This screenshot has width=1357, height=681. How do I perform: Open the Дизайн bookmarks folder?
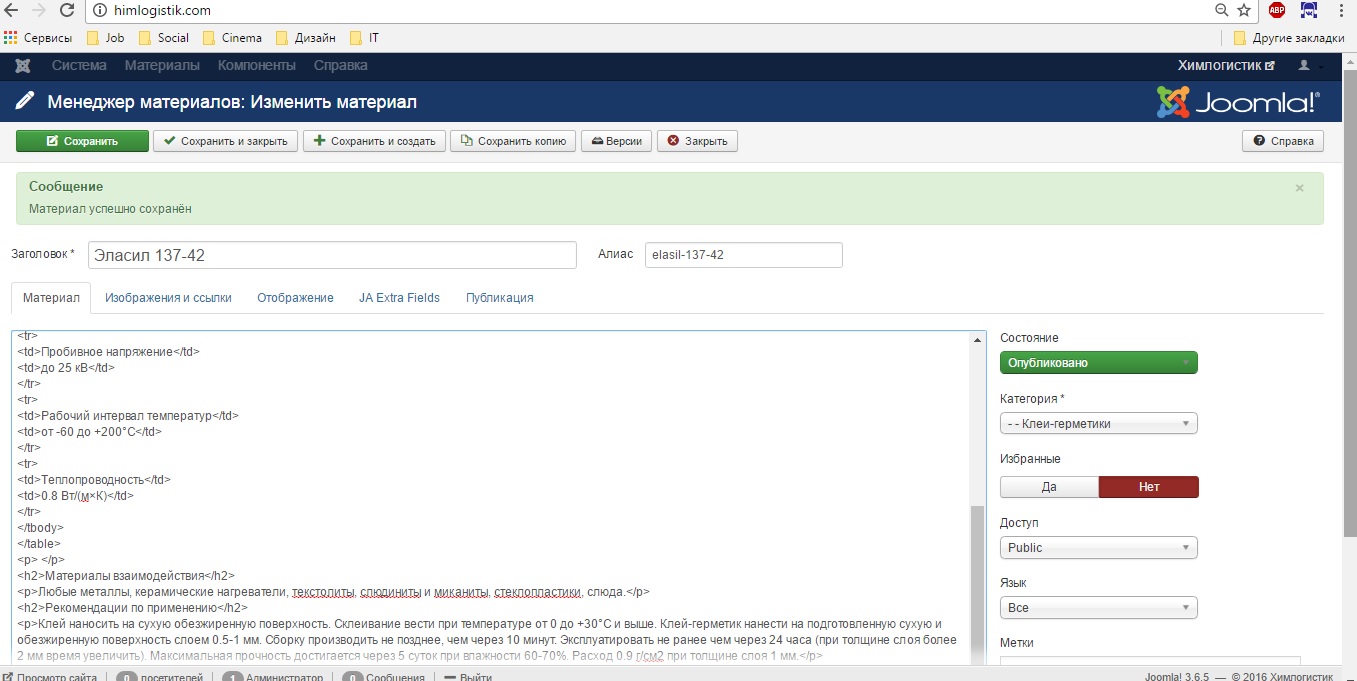(x=306, y=38)
